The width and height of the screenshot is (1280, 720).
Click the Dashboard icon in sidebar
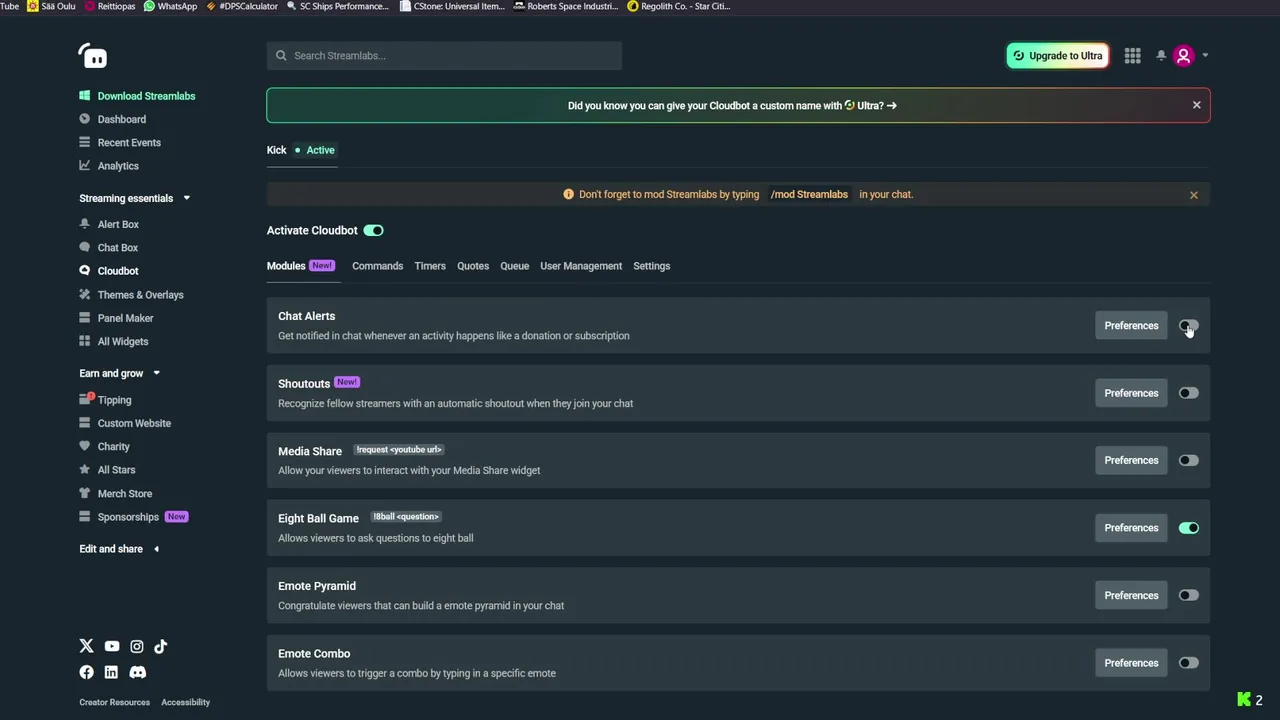tap(84, 119)
